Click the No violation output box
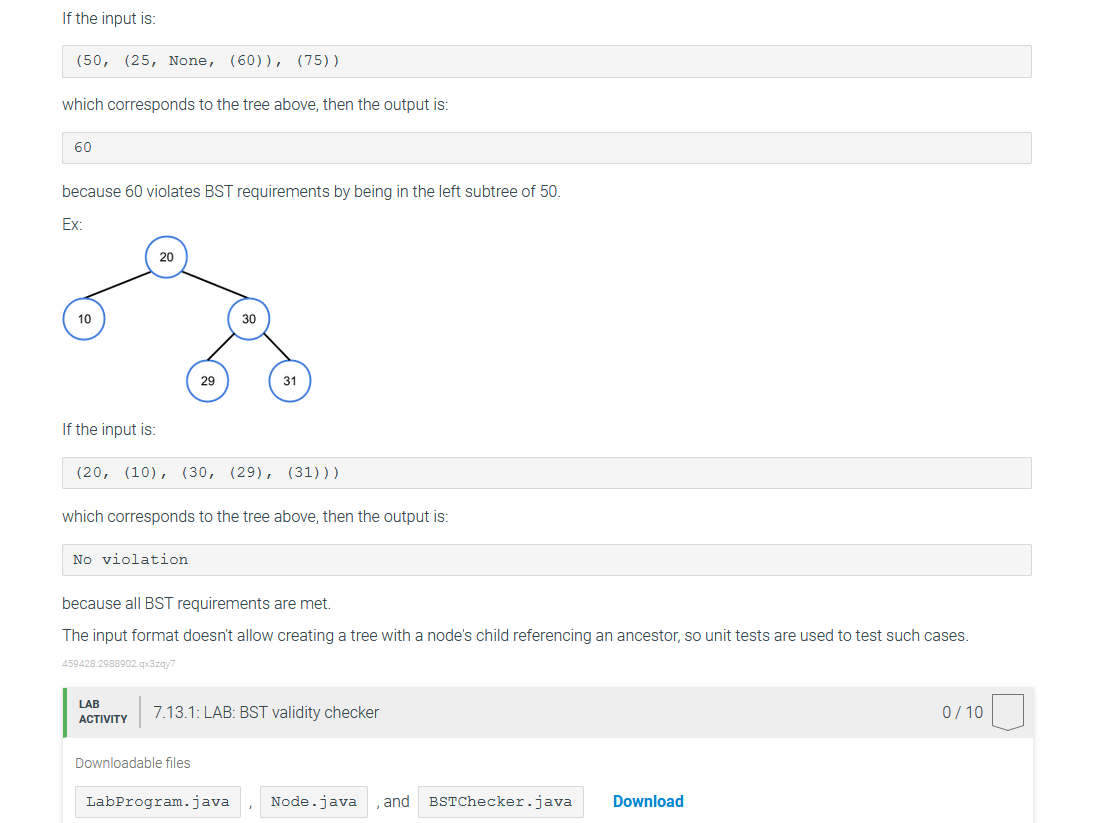This screenshot has height=823, width=1095. (x=547, y=560)
